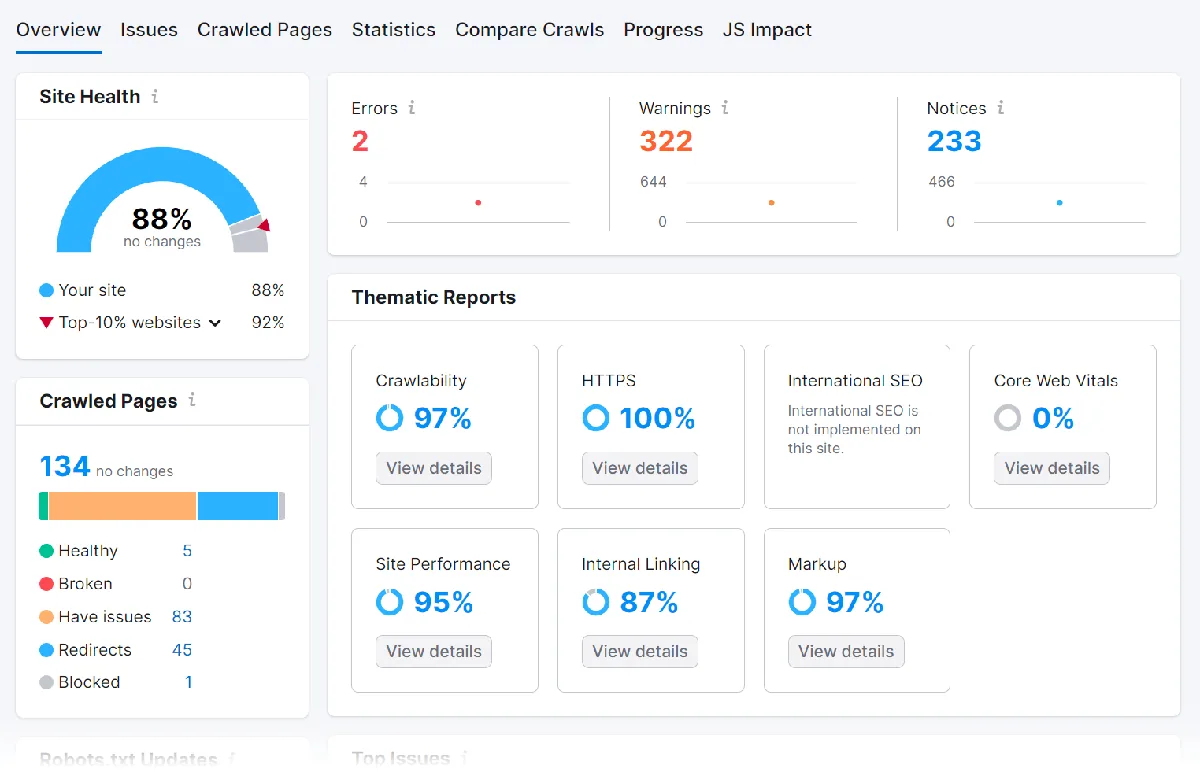Click the orange Have issues legend dot
The image size is (1200, 772).
tap(46, 617)
